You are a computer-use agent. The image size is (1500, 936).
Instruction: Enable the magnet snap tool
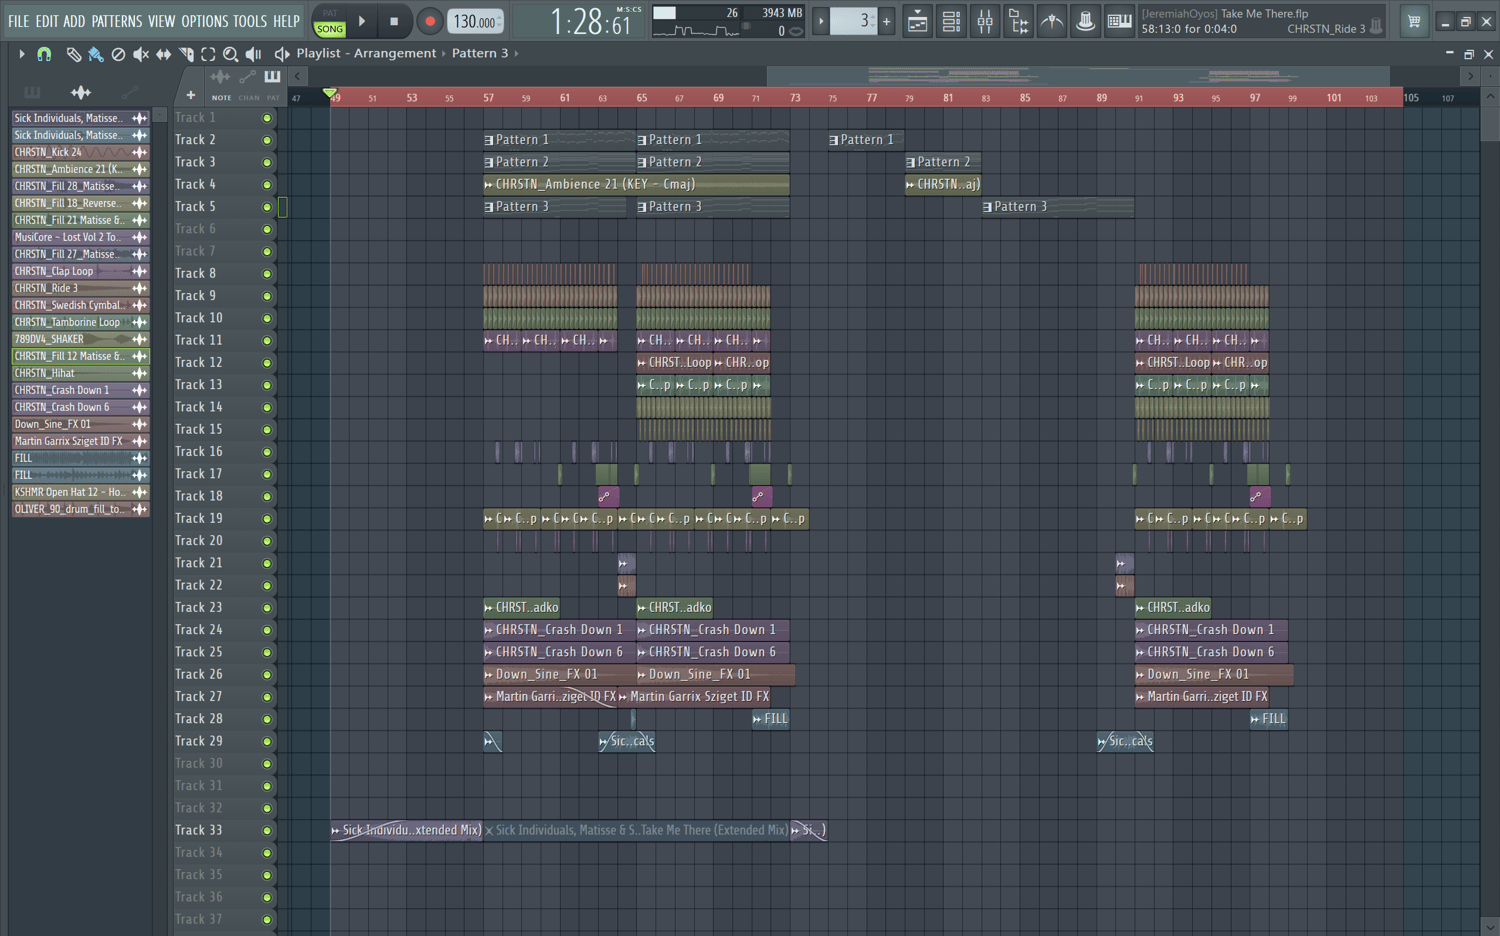(x=44, y=54)
